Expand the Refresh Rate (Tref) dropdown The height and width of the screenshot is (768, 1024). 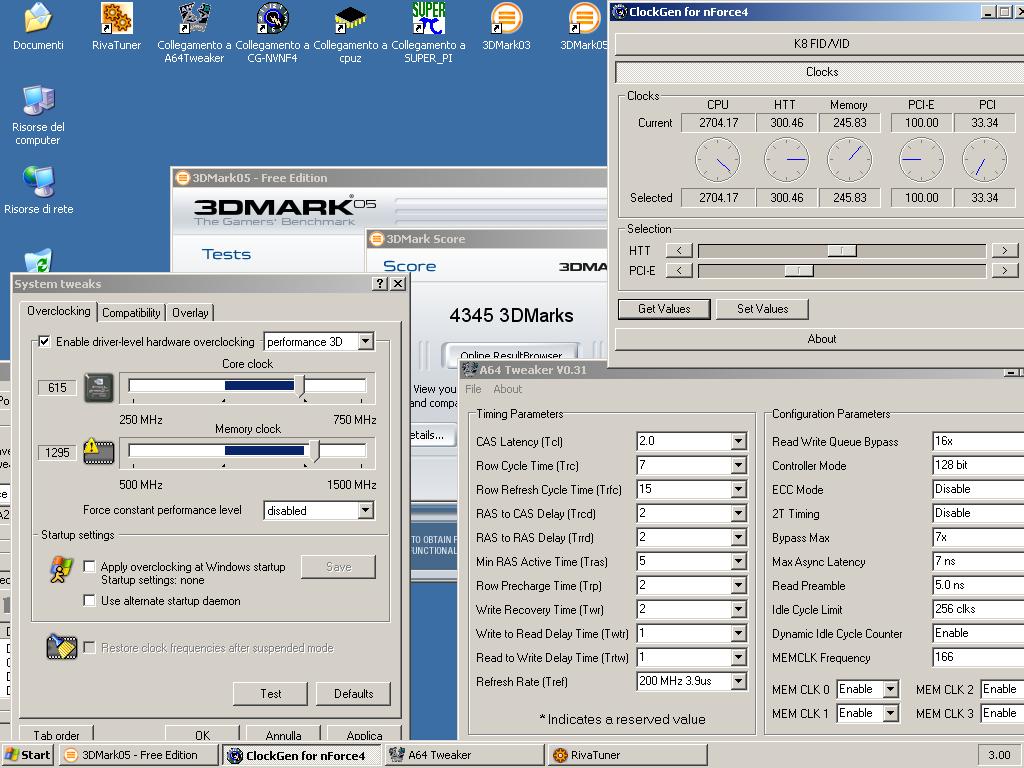[x=738, y=682]
